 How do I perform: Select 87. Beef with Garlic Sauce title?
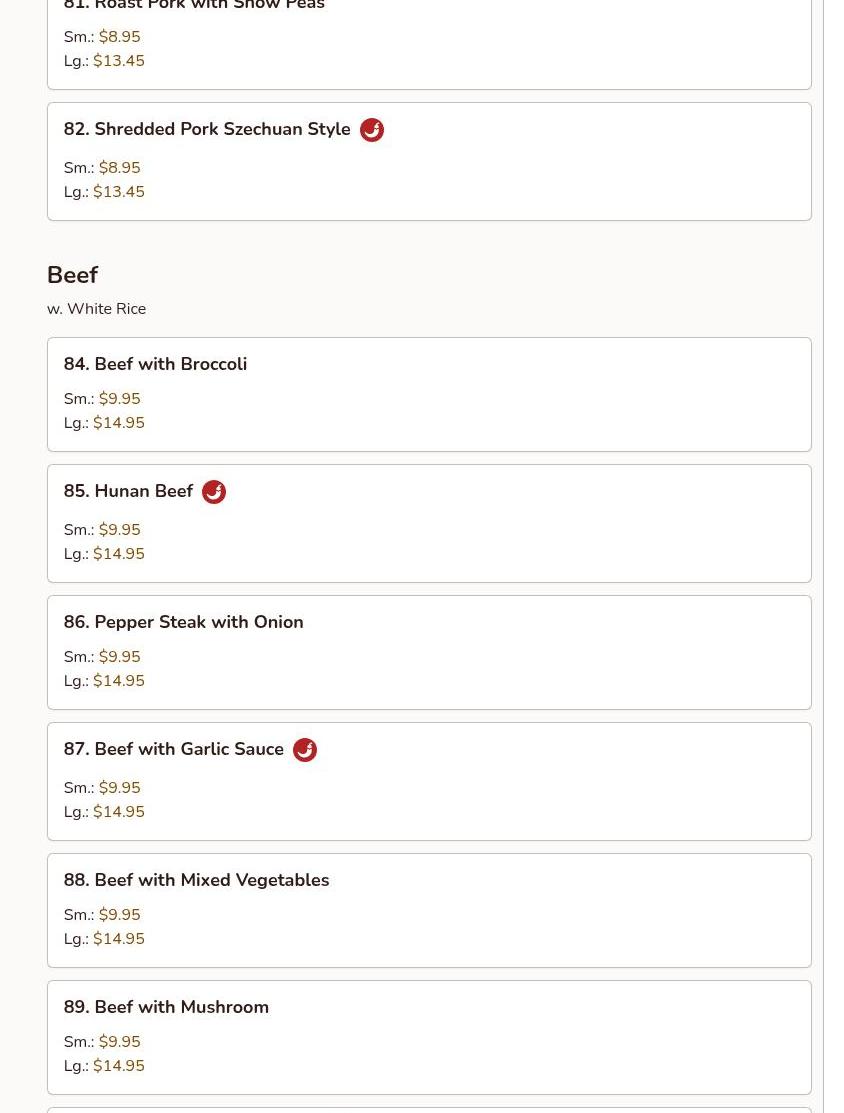click(x=173, y=749)
